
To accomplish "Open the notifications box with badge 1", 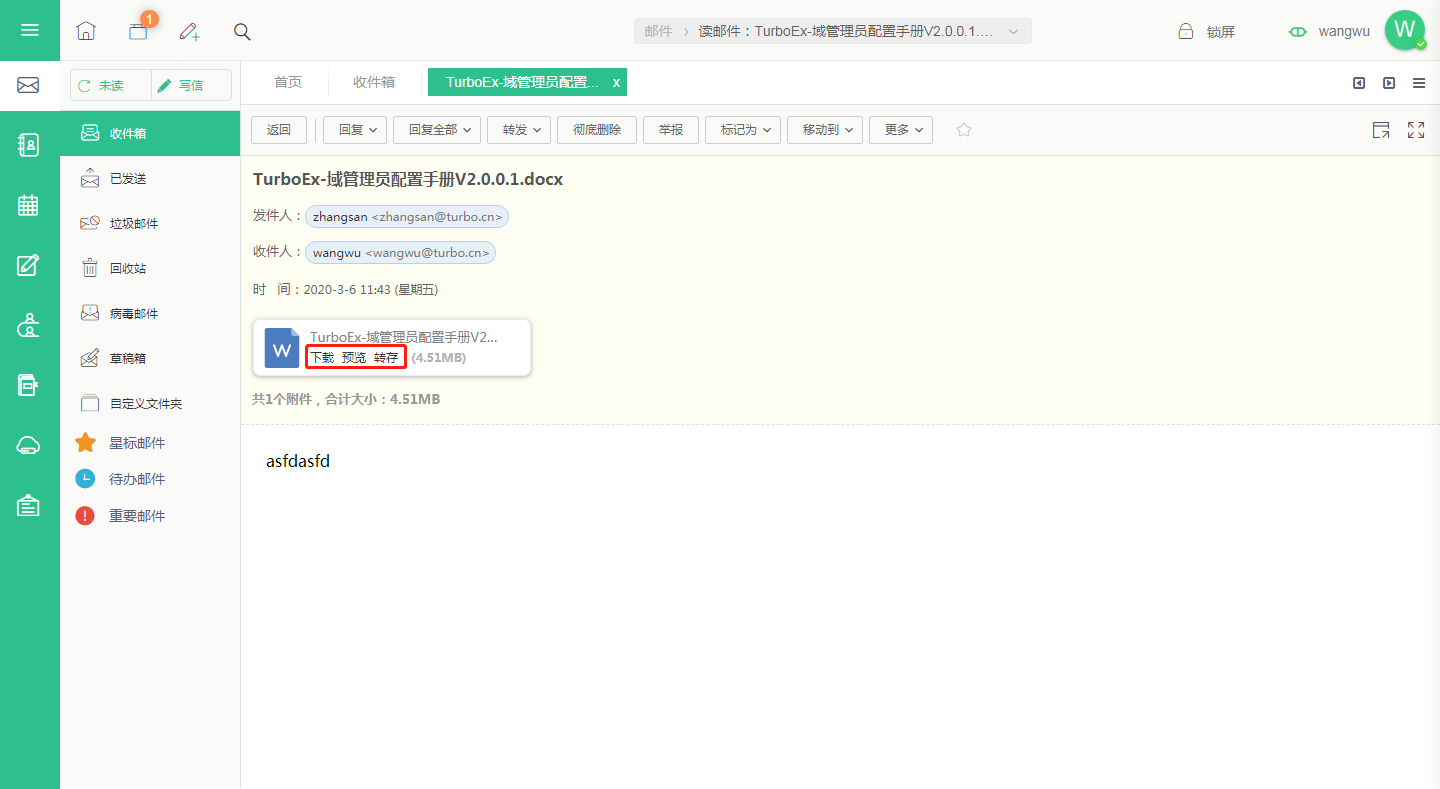I will [139, 31].
